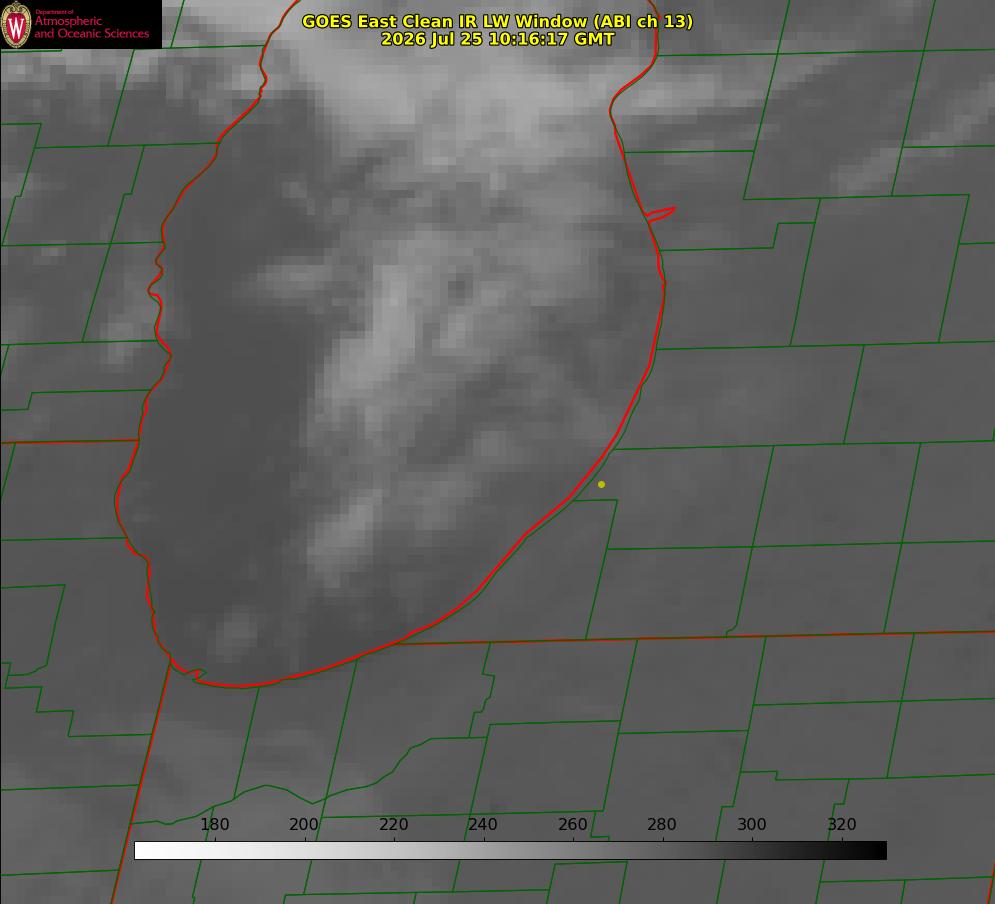The width and height of the screenshot is (995, 904).
Task: Click the white end of the colorbar
Action: click(147, 850)
